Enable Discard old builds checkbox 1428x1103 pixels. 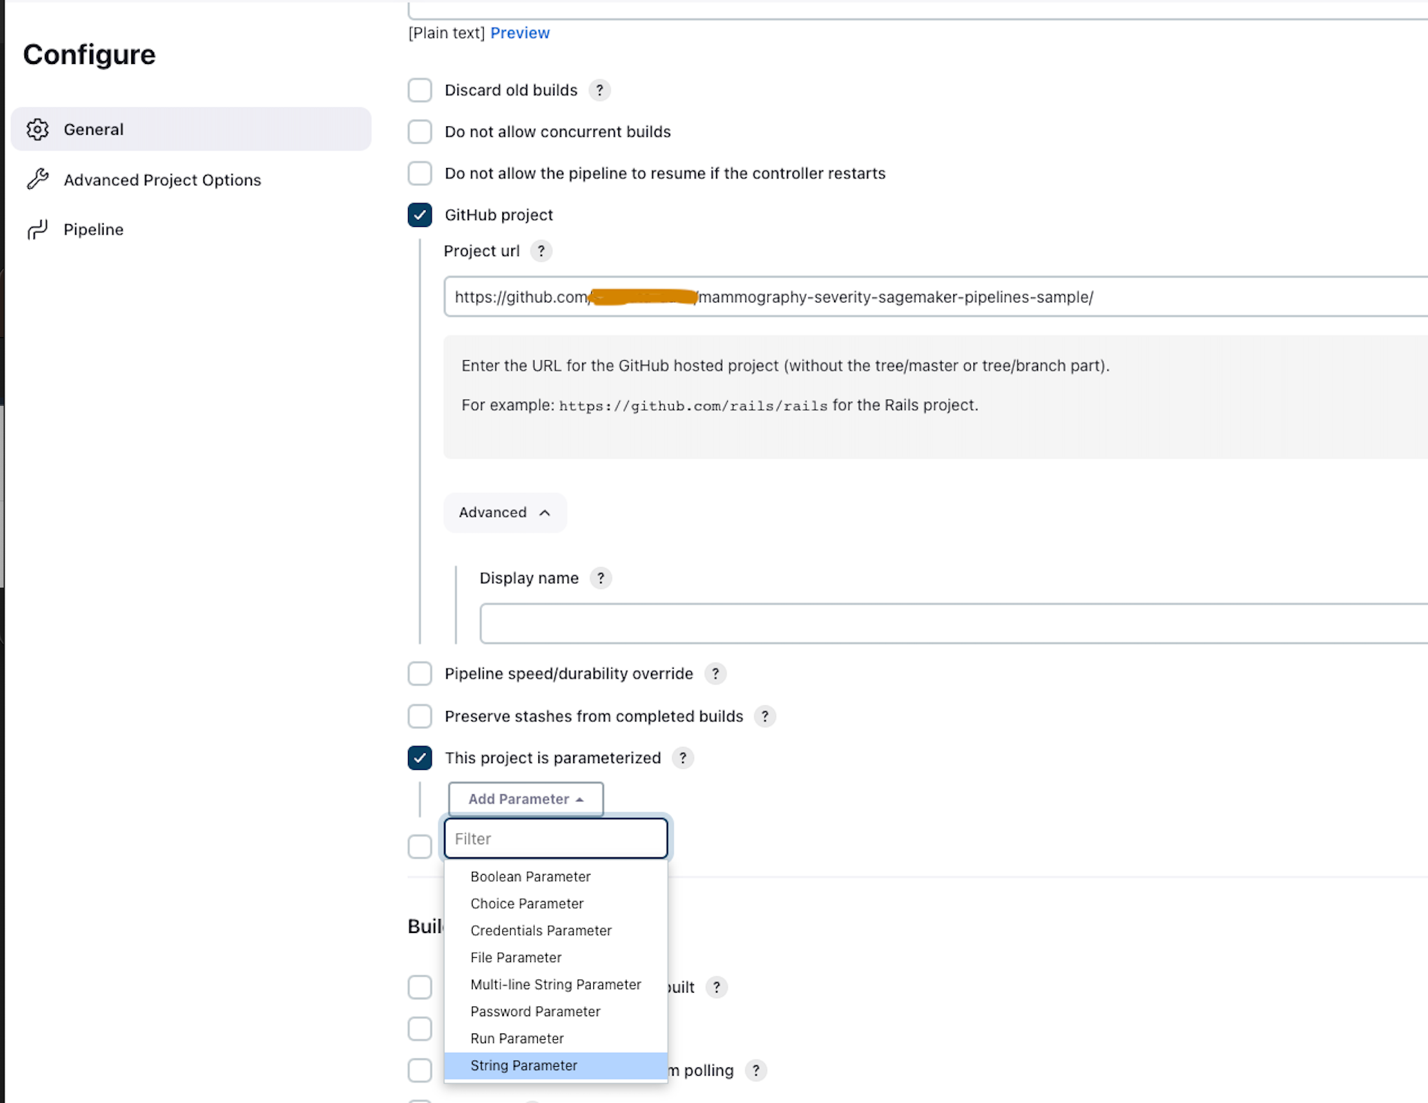(420, 90)
